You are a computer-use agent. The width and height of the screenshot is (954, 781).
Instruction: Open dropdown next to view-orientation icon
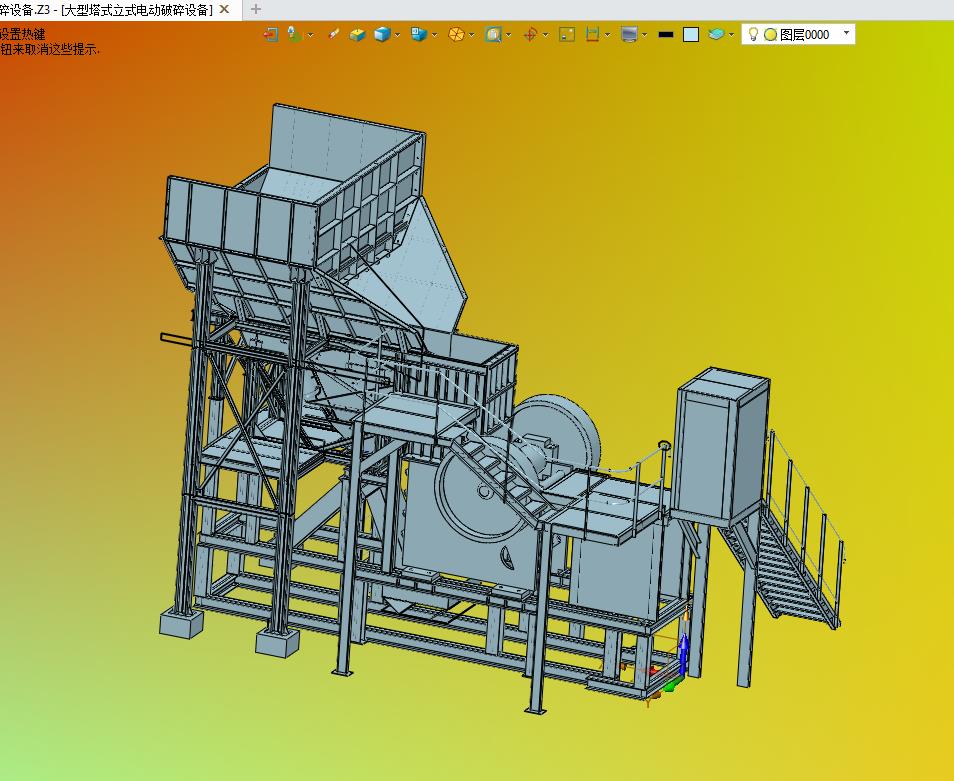coord(434,35)
